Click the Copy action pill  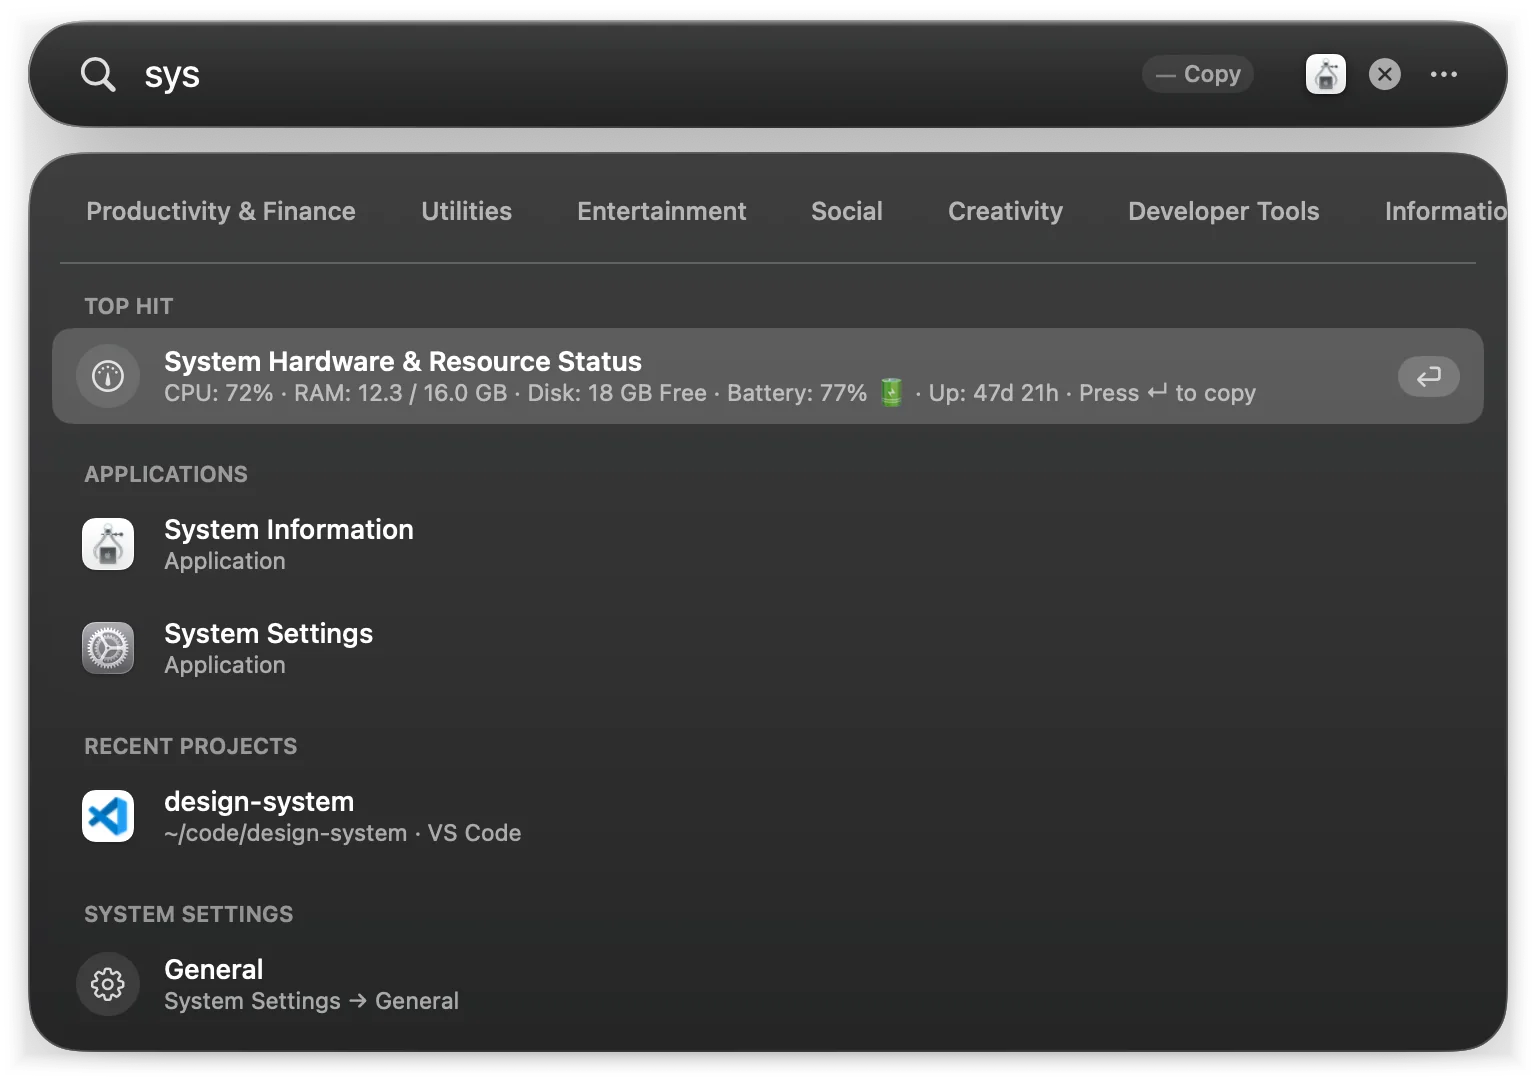[x=1198, y=74]
